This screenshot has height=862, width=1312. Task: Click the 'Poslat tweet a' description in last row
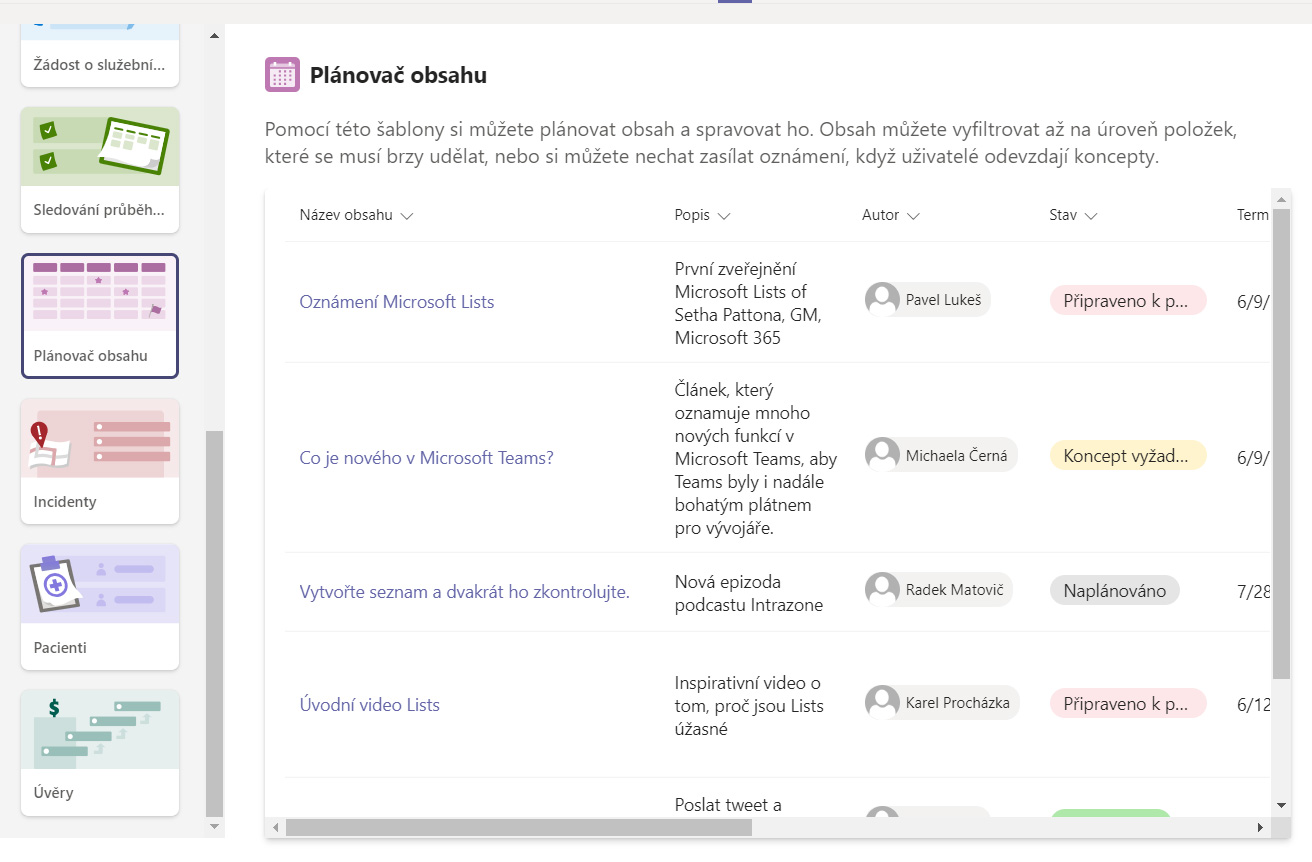[x=728, y=805]
